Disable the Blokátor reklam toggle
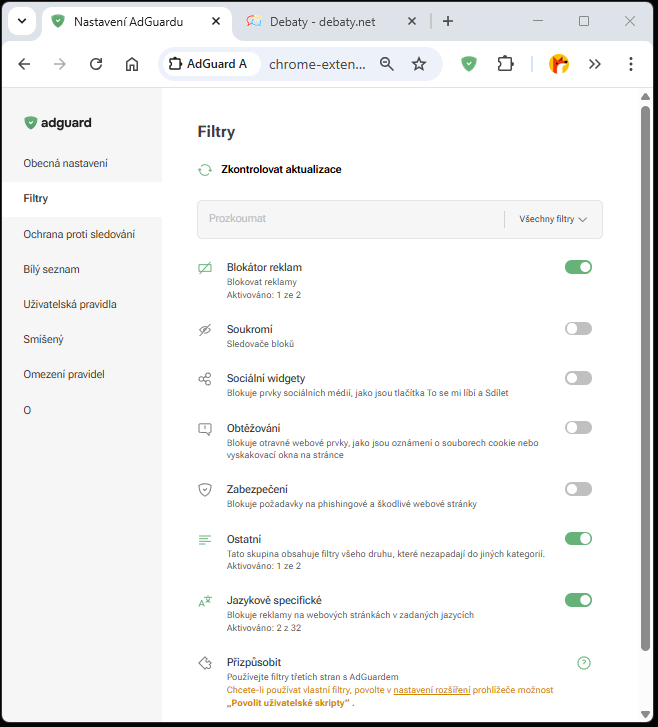Screen dimensions: 658x727 578,267
